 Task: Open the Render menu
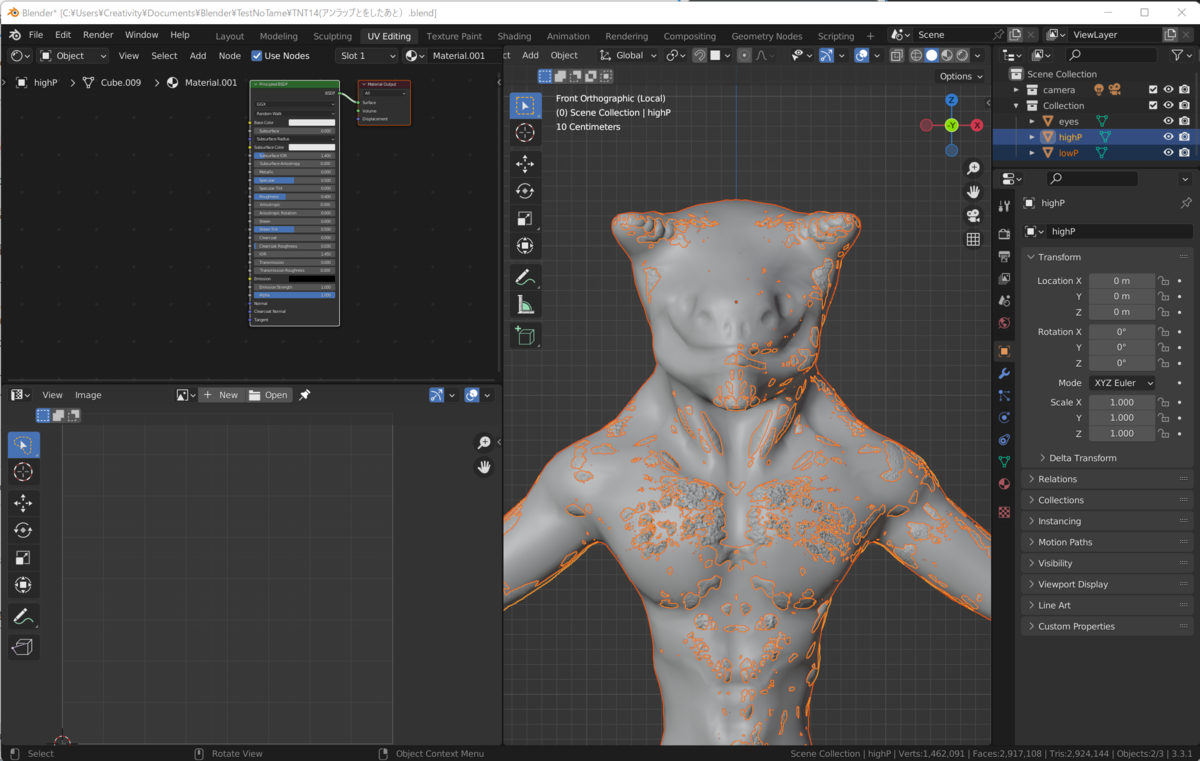(98, 34)
